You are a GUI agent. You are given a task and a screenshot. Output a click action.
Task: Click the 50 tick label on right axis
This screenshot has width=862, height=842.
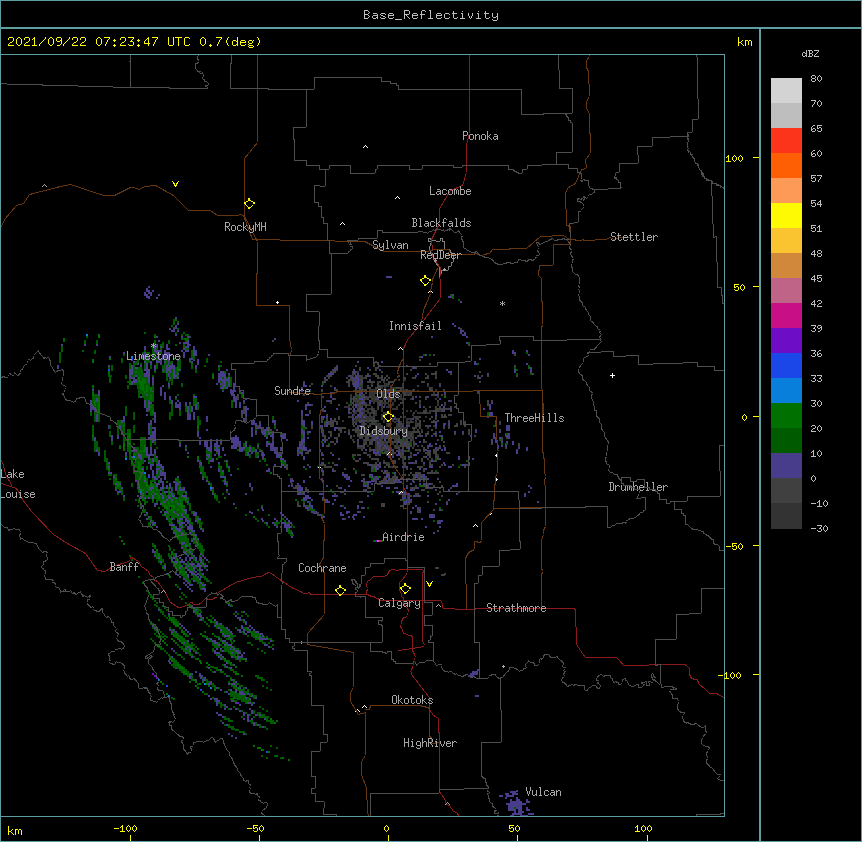(739, 287)
